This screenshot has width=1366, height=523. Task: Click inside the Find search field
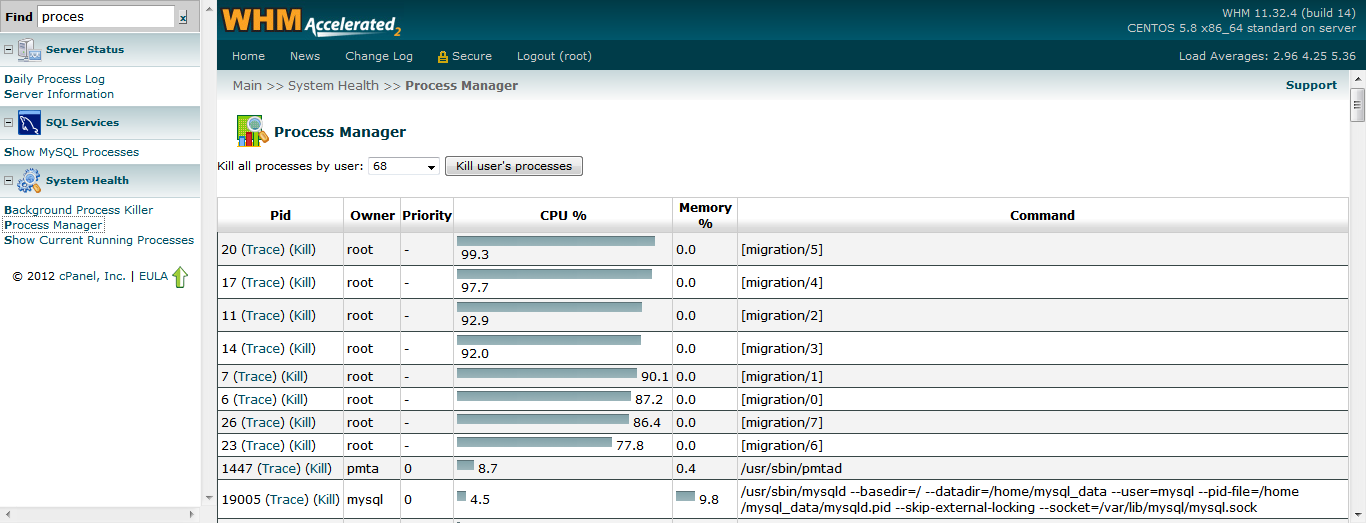tap(105, 17)
